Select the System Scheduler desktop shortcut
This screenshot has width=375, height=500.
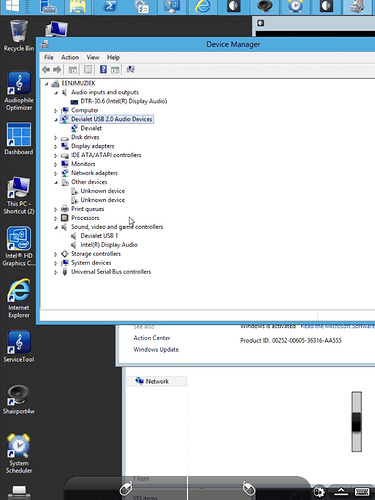tap(19, 453)
